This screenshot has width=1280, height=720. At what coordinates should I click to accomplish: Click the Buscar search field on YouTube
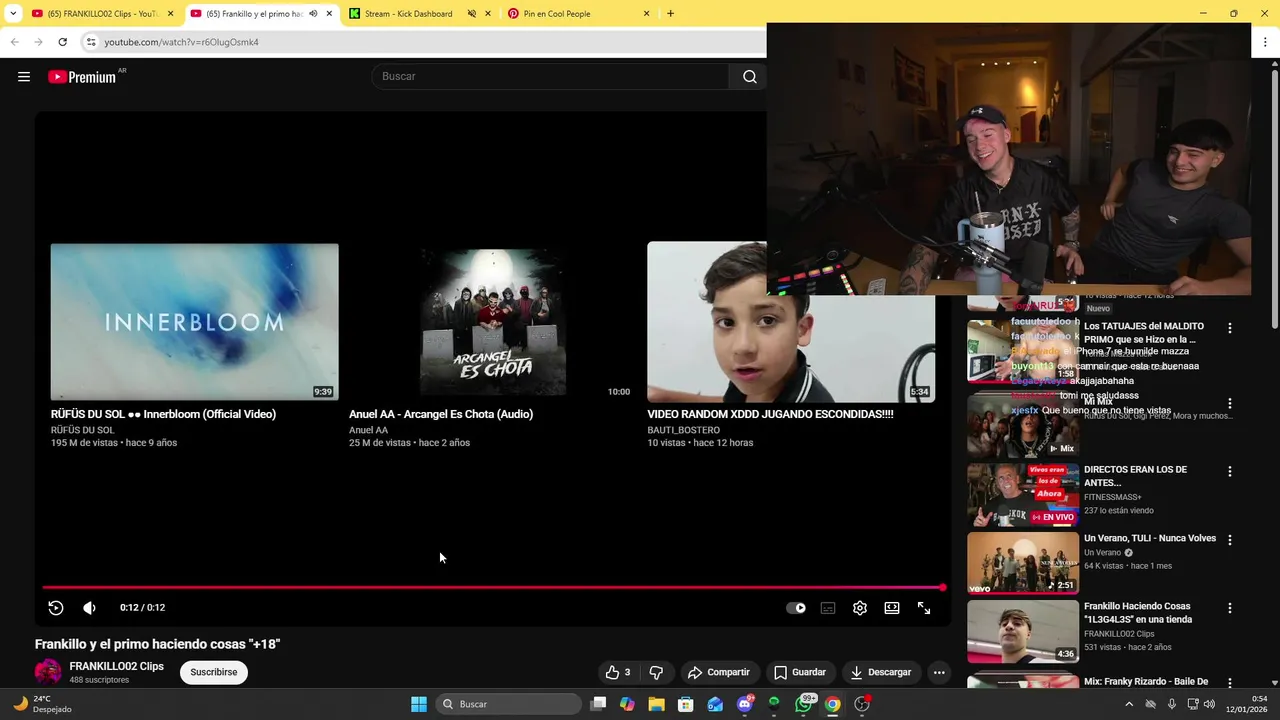point(550,77)
